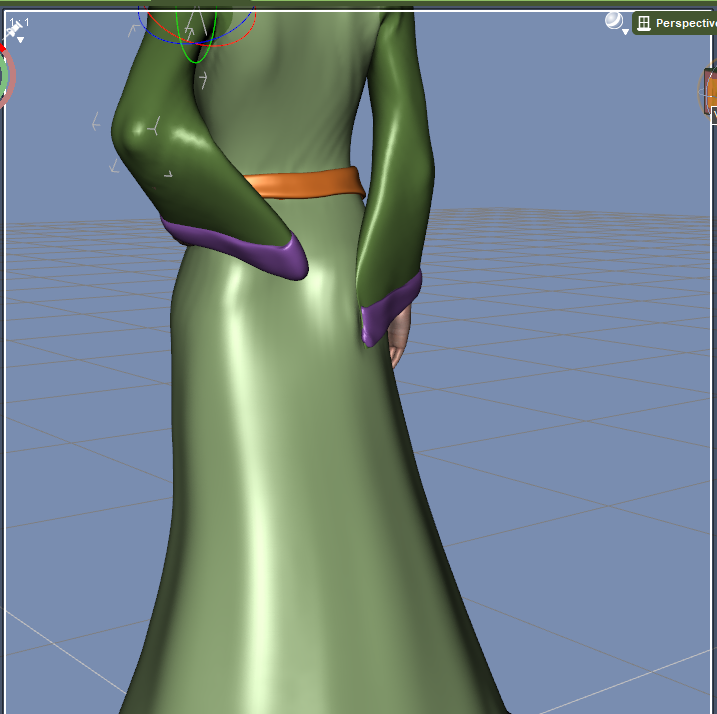717x714 pixels.
Task: Click the figure's visible hand
Action: click(401, 338)
